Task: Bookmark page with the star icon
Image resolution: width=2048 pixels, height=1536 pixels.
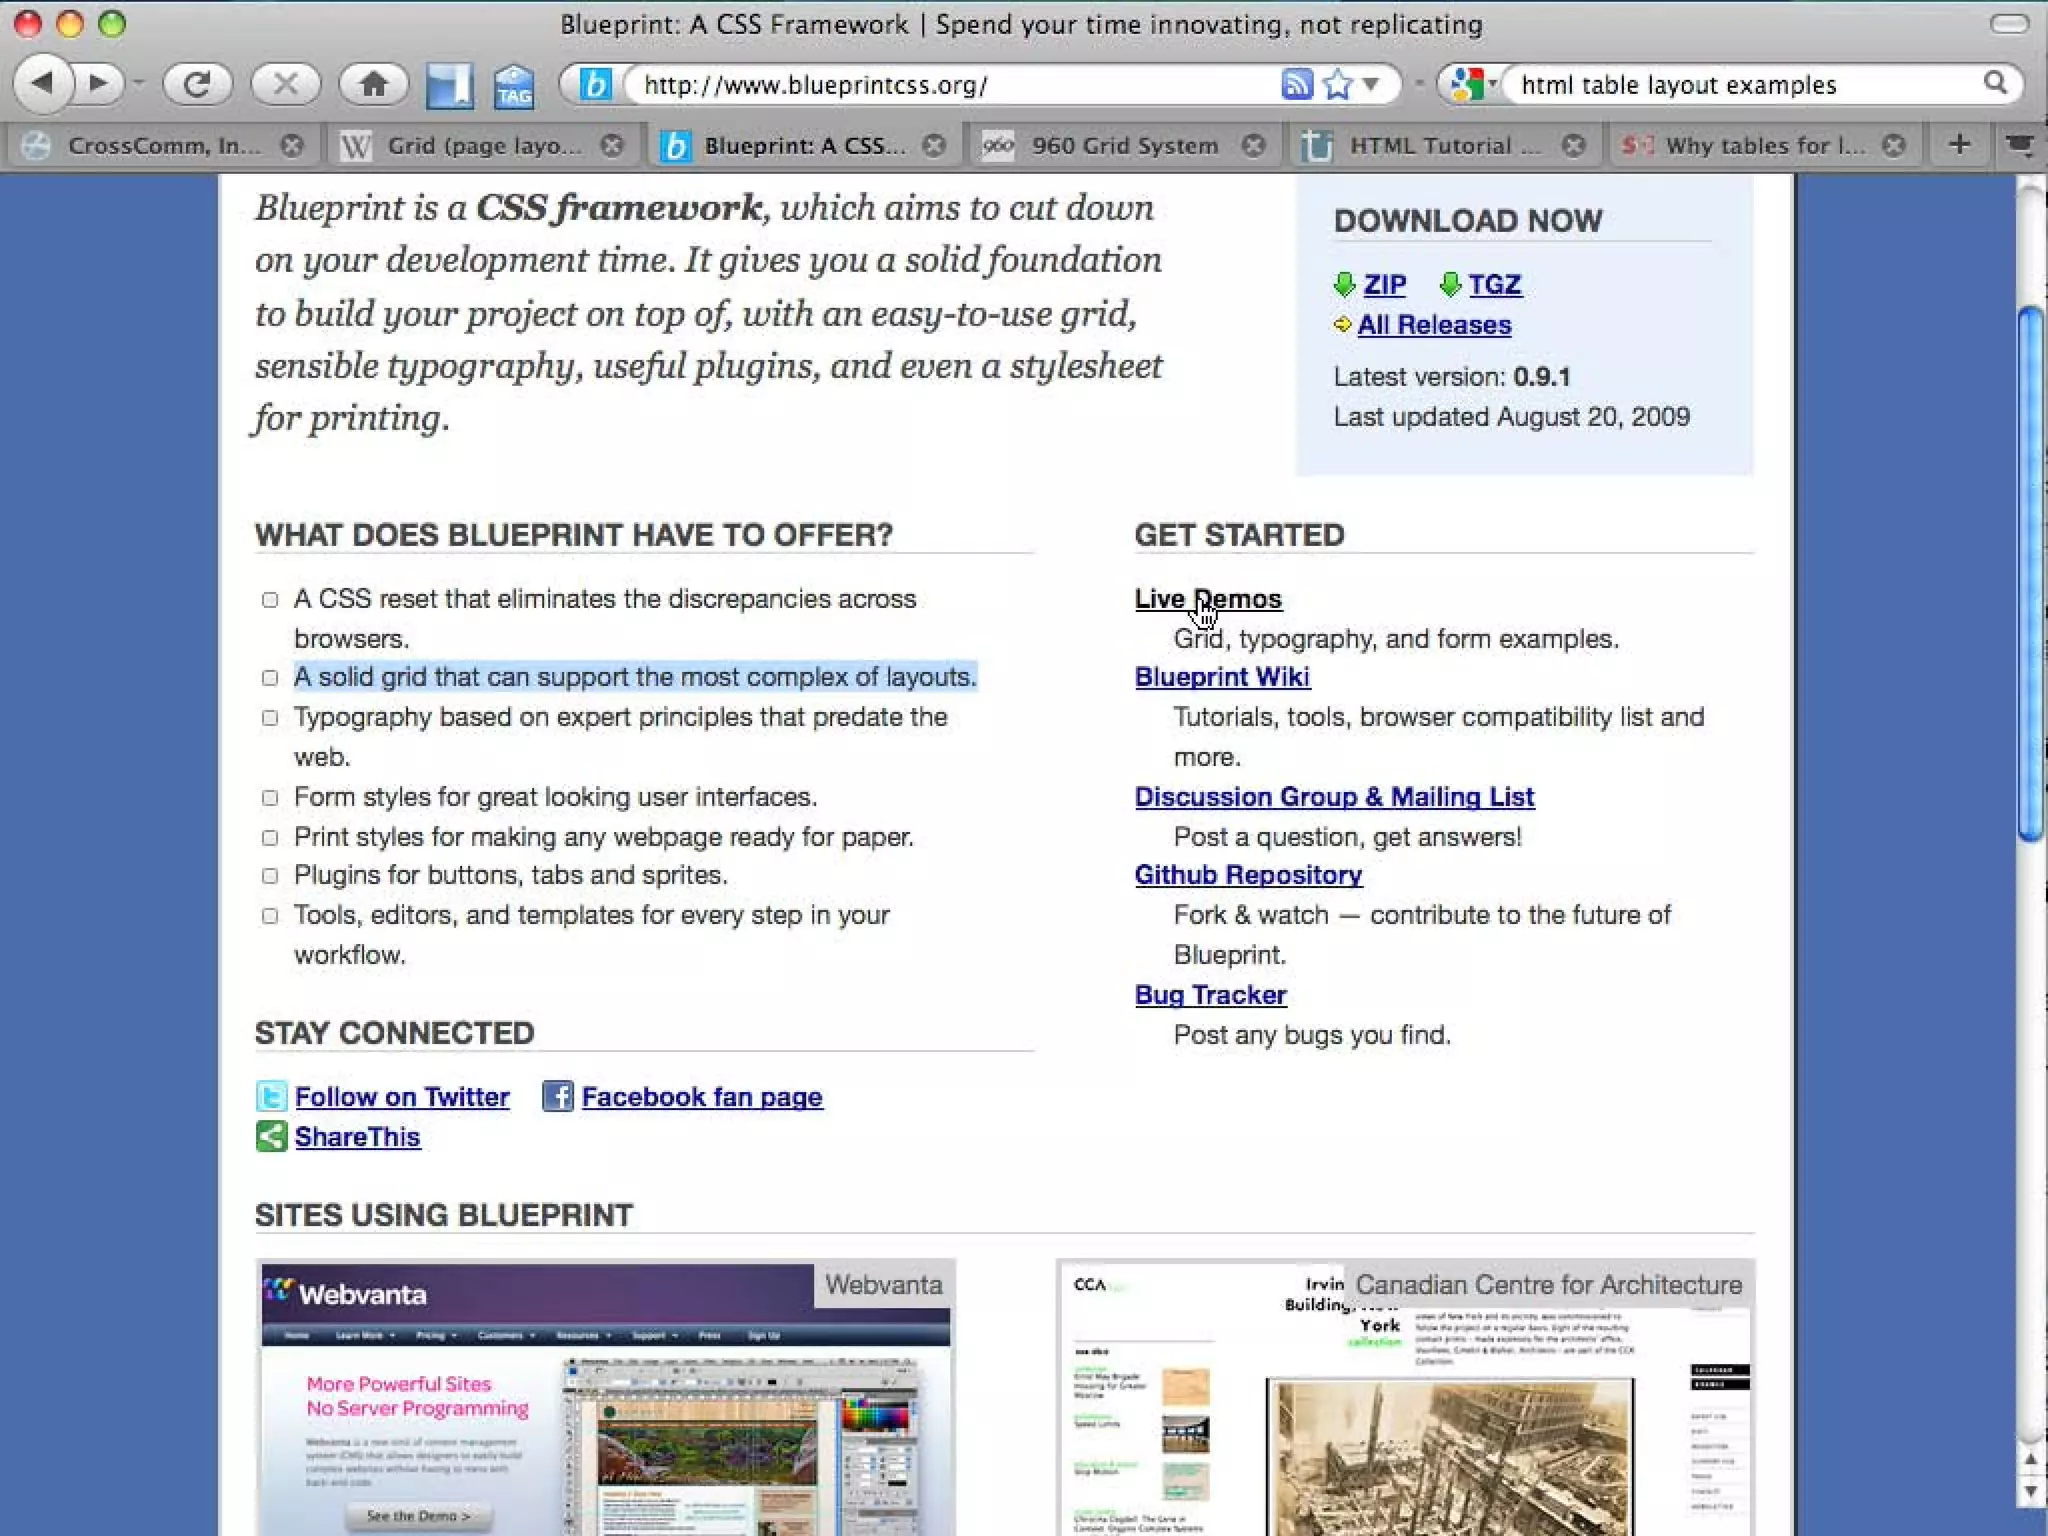Action: [1337, 84]
